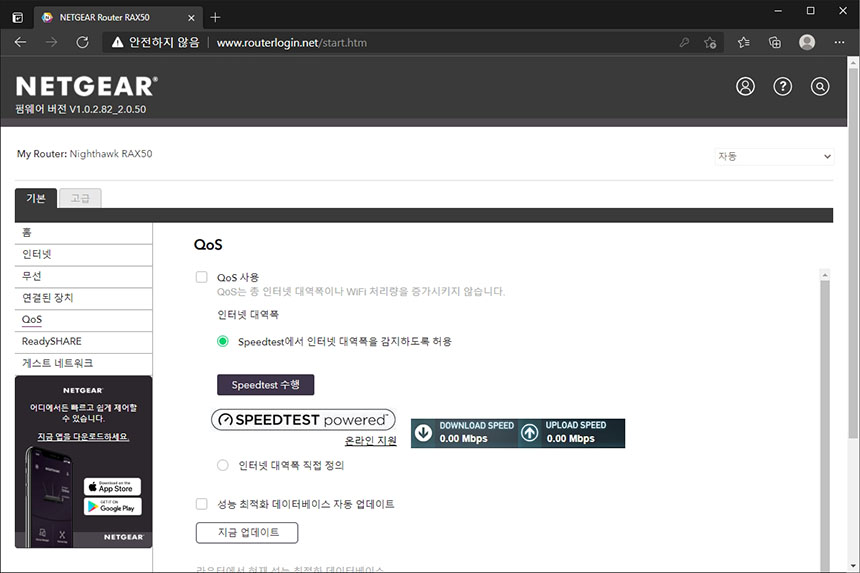Open the saved password key icon
The image size is (860, 573).
coord(684,42)
